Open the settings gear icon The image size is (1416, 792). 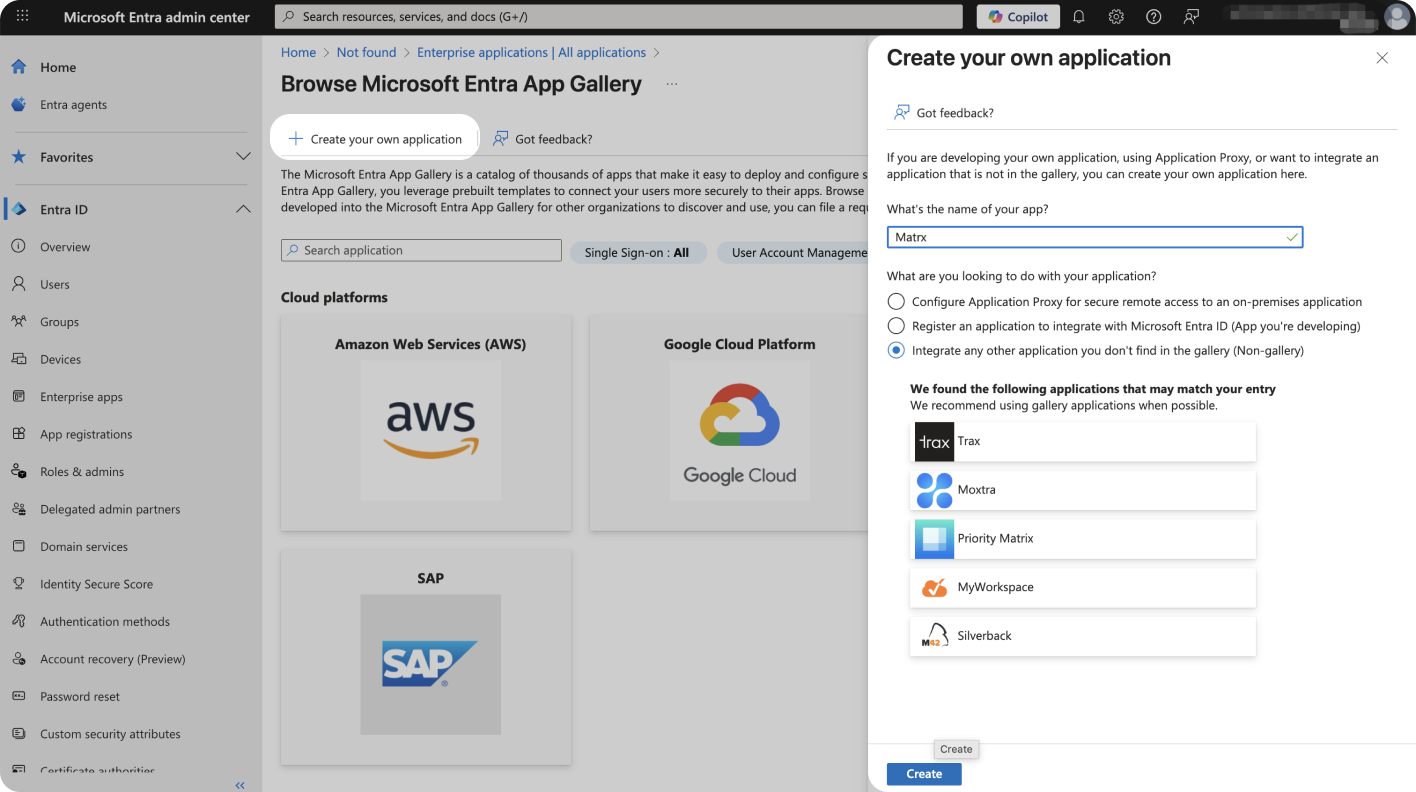[x=1116, y=17]
